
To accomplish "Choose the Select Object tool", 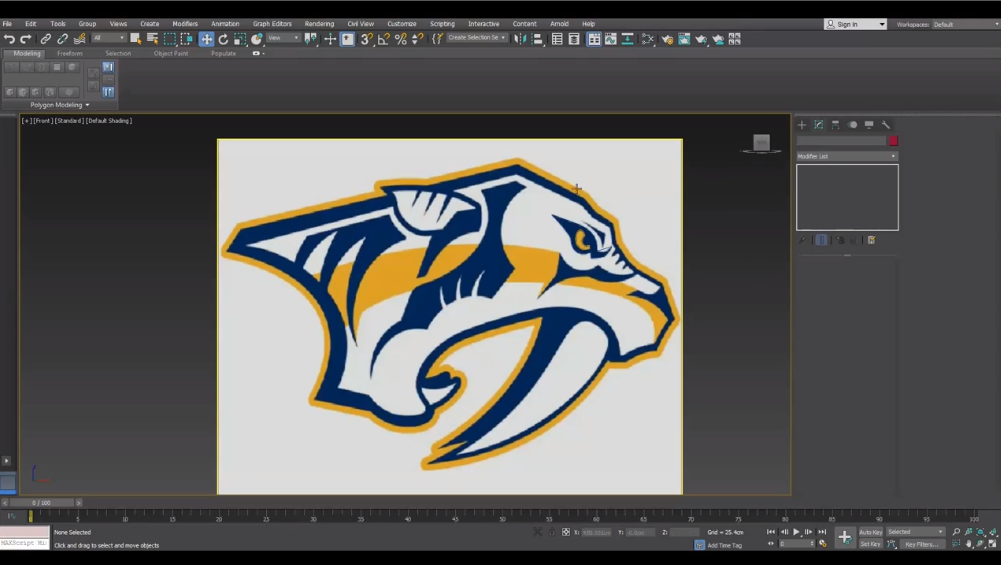I will [x=135, y=39].
